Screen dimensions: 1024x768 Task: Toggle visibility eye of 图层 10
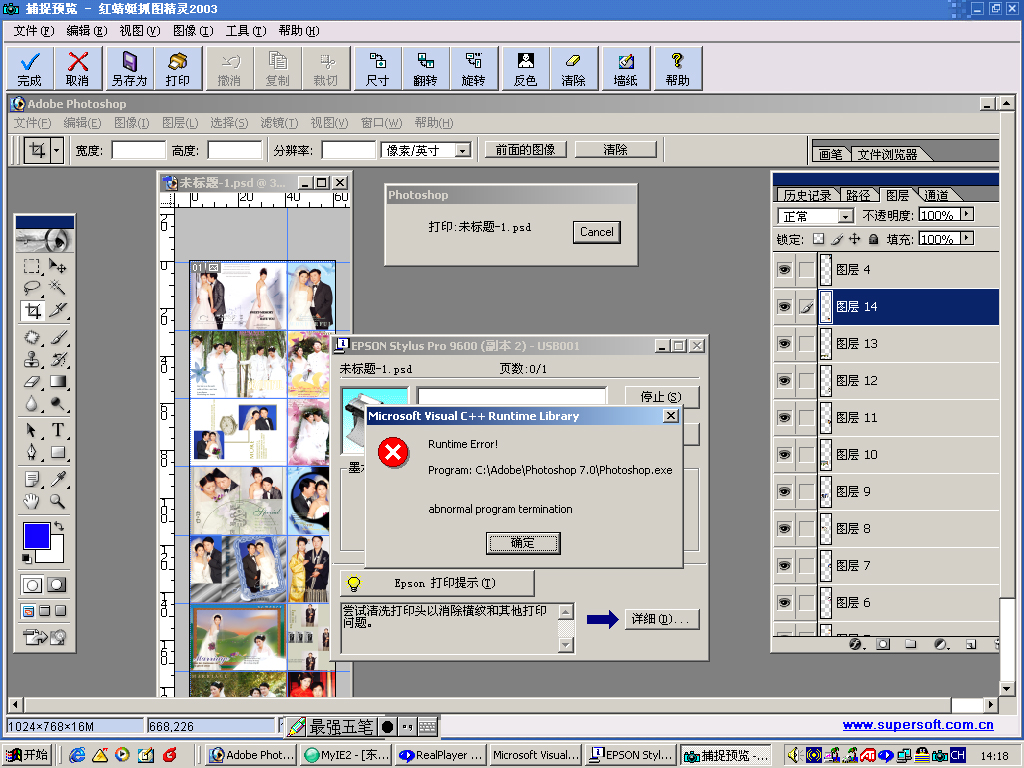(x=784, y=455)
